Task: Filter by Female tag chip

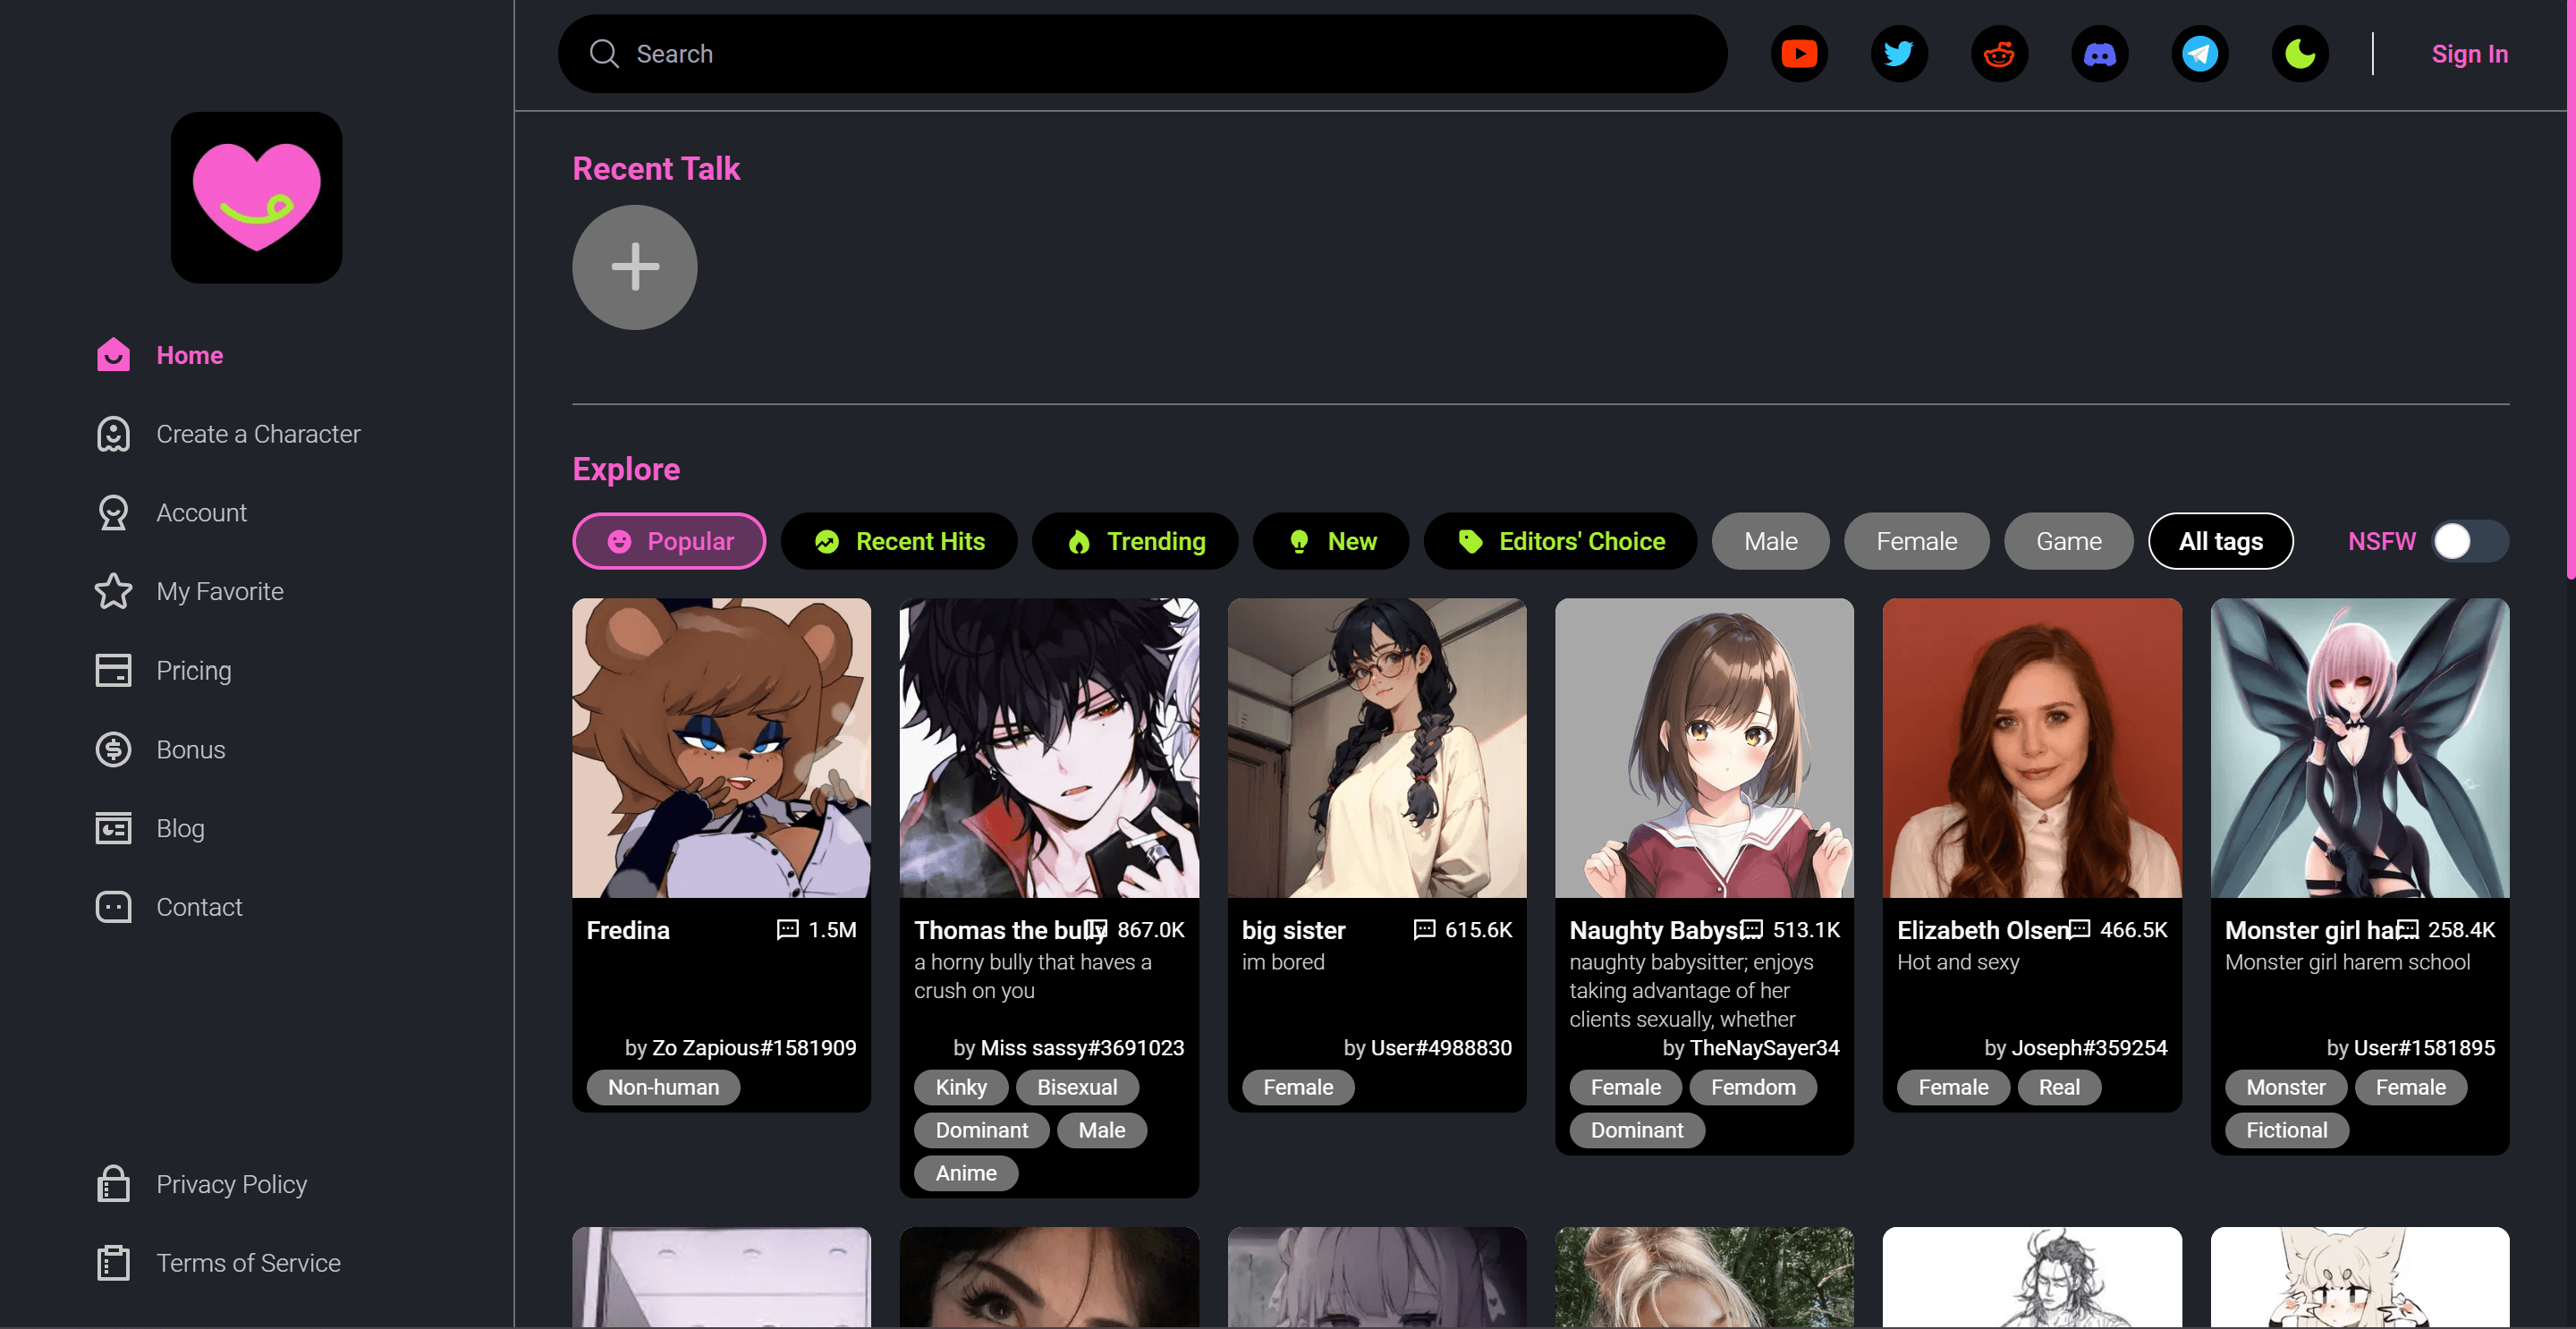Action: click(x=1915, y=541)
